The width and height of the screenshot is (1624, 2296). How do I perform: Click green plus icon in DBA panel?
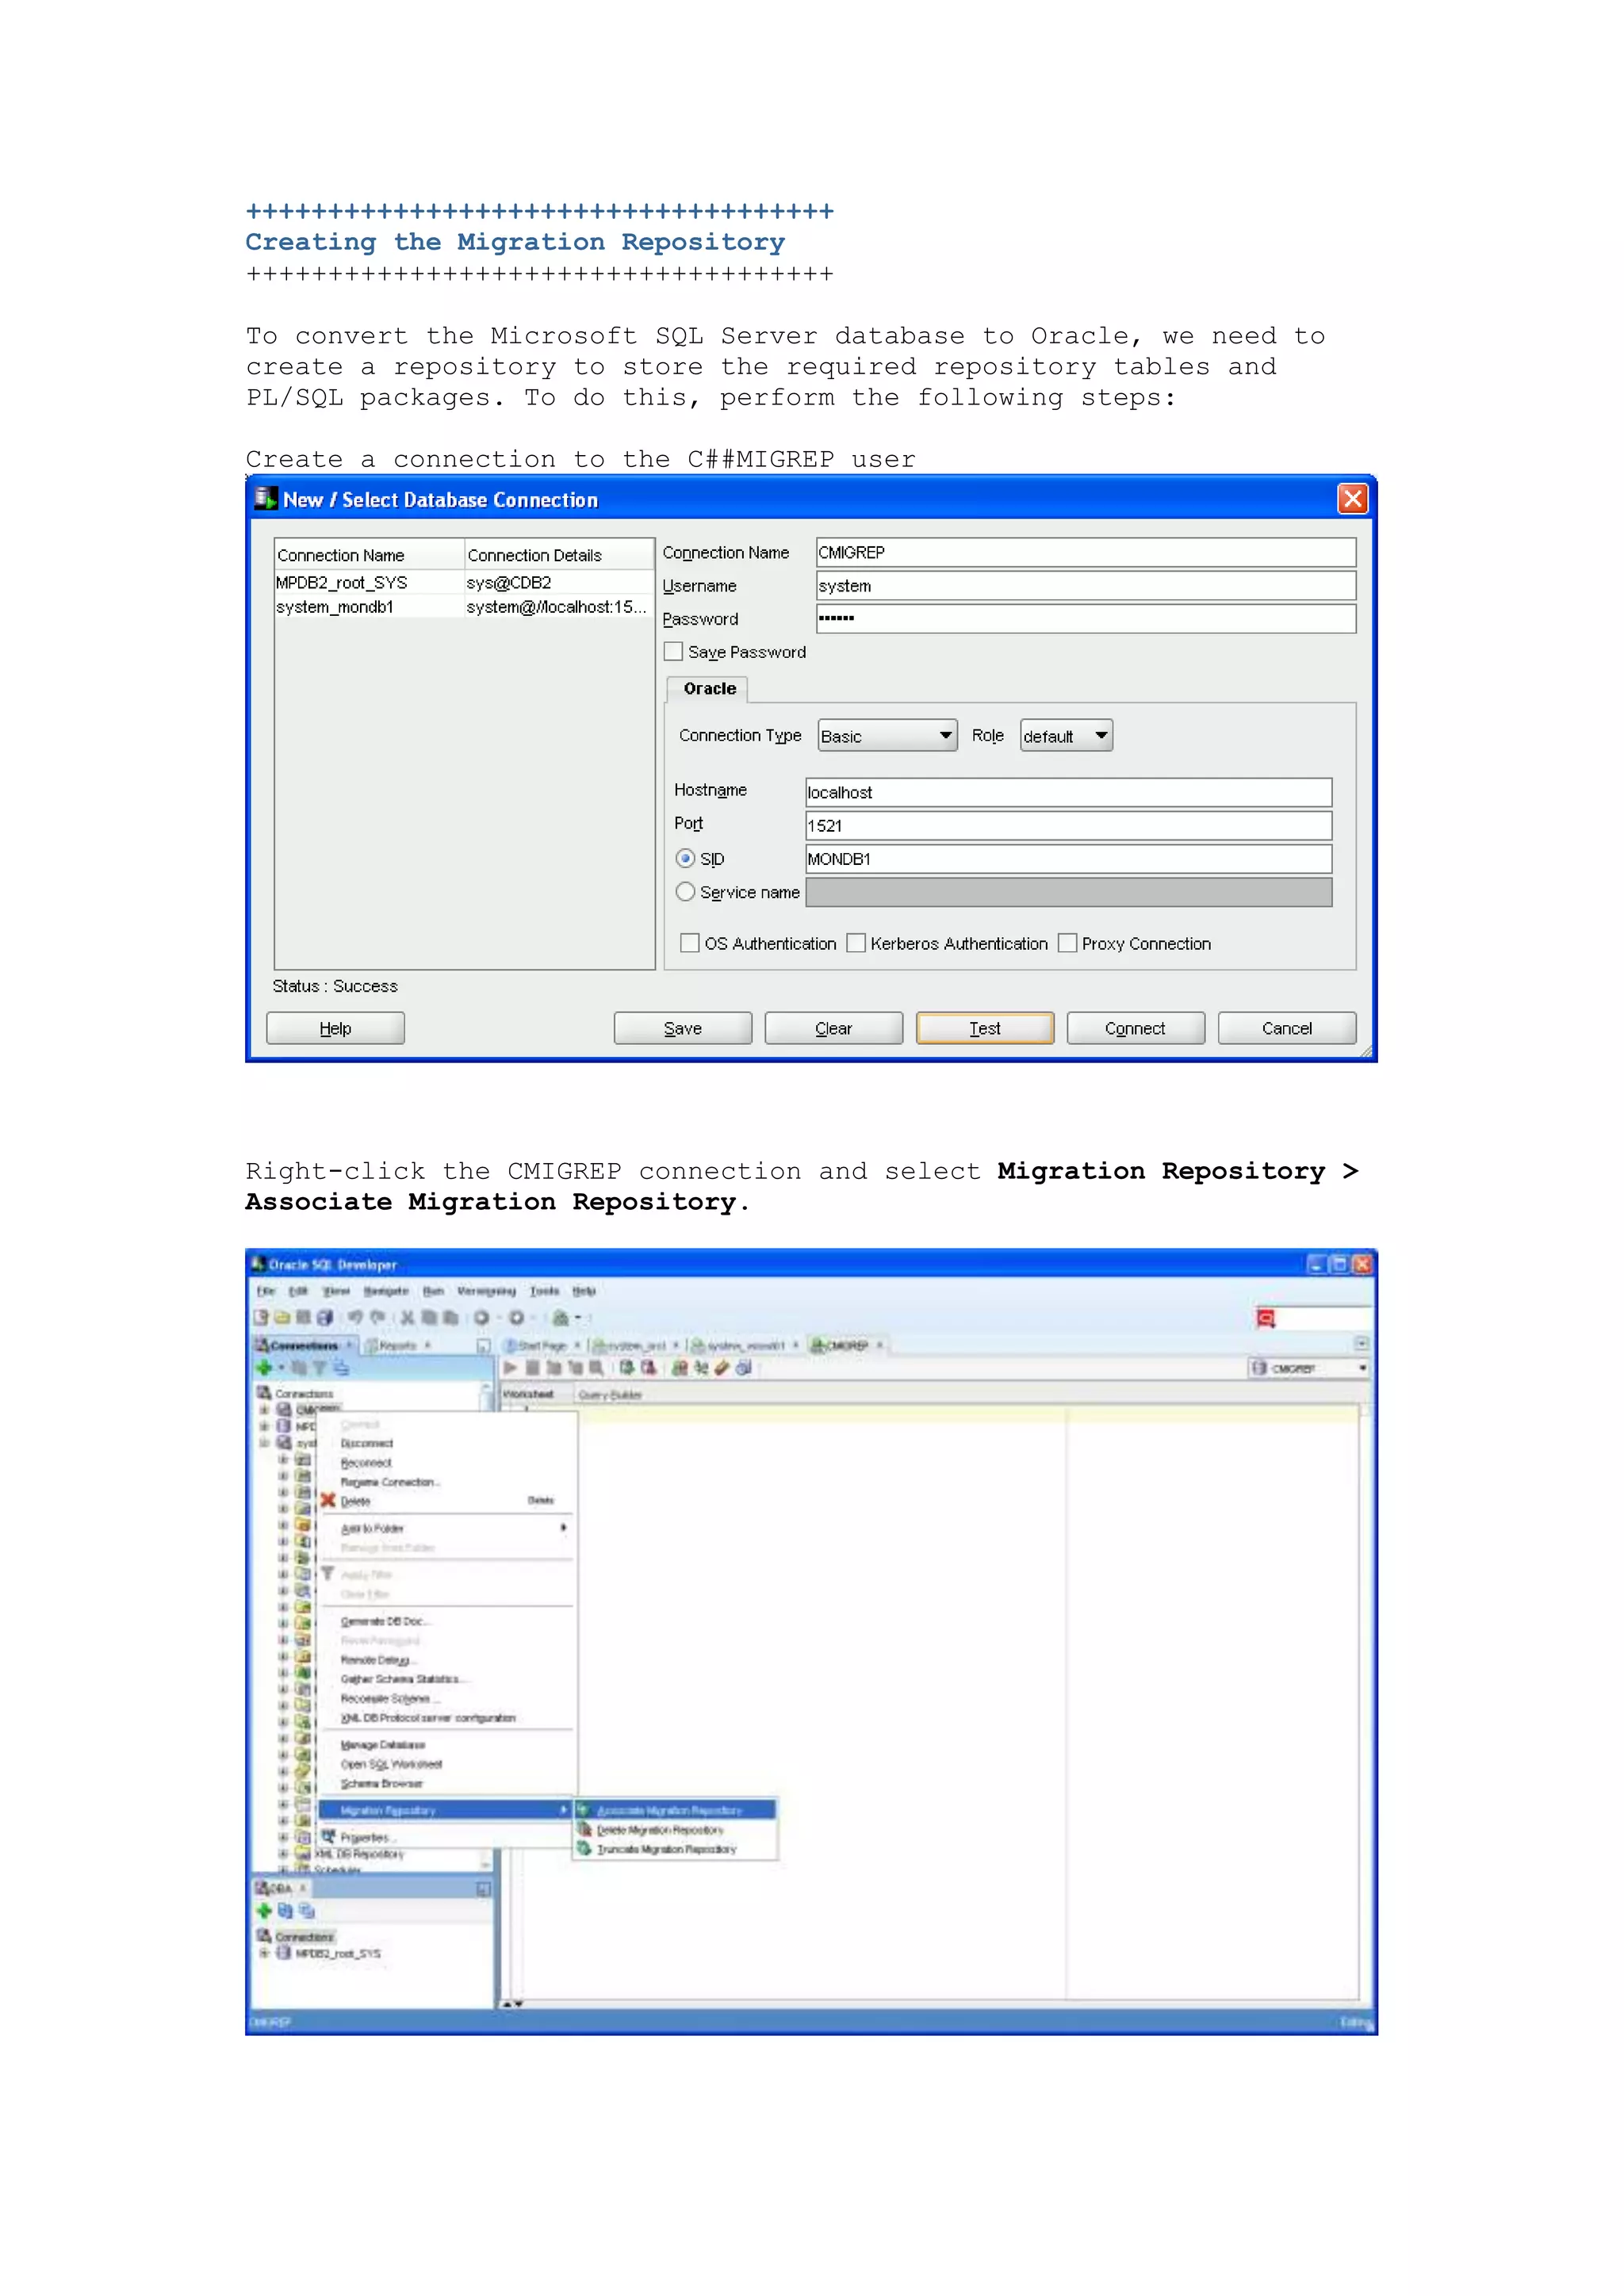[264, 1911]
